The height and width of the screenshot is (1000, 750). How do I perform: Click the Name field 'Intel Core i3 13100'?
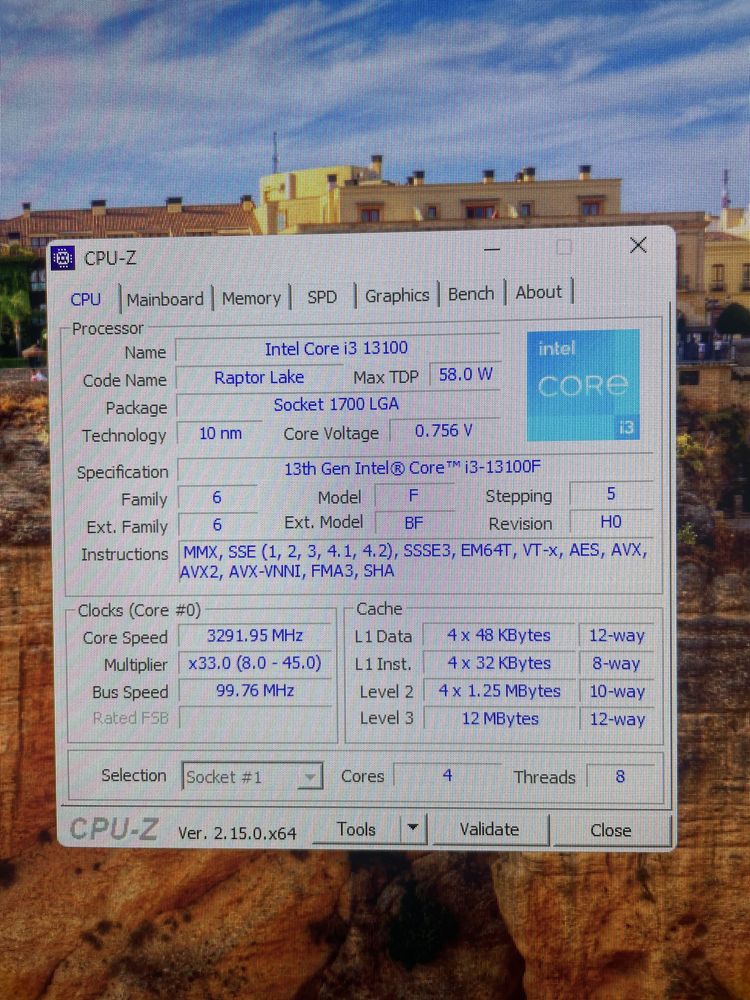point(336,348)
